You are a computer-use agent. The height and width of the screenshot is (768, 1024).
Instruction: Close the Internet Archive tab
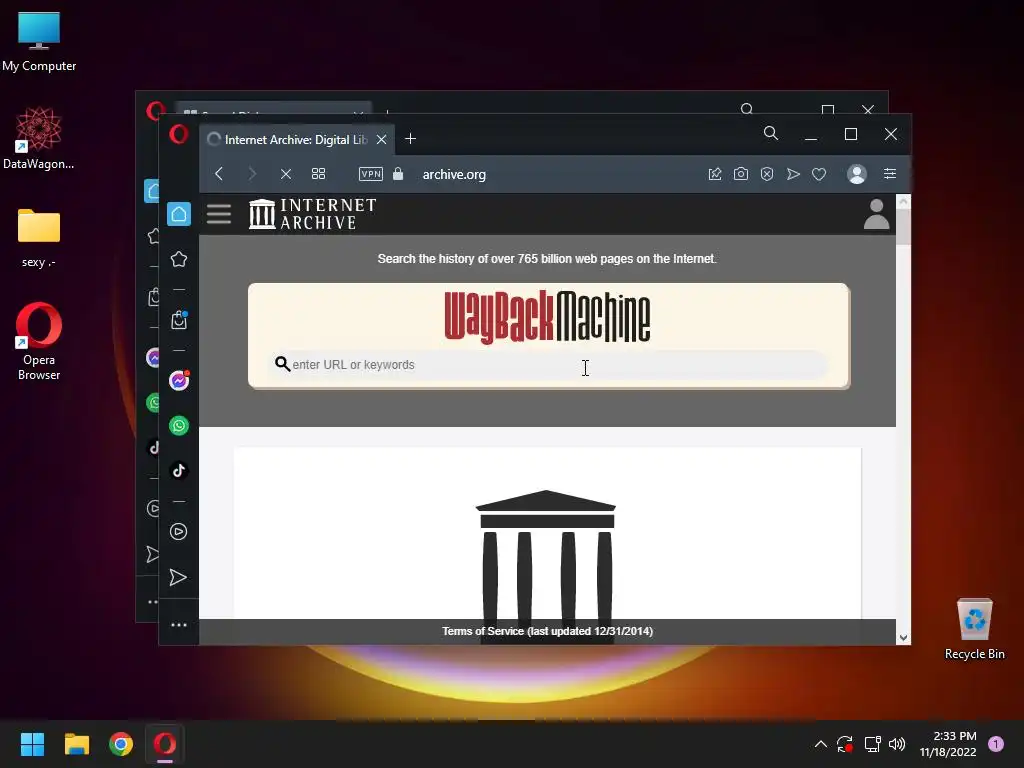pos(381,140)
